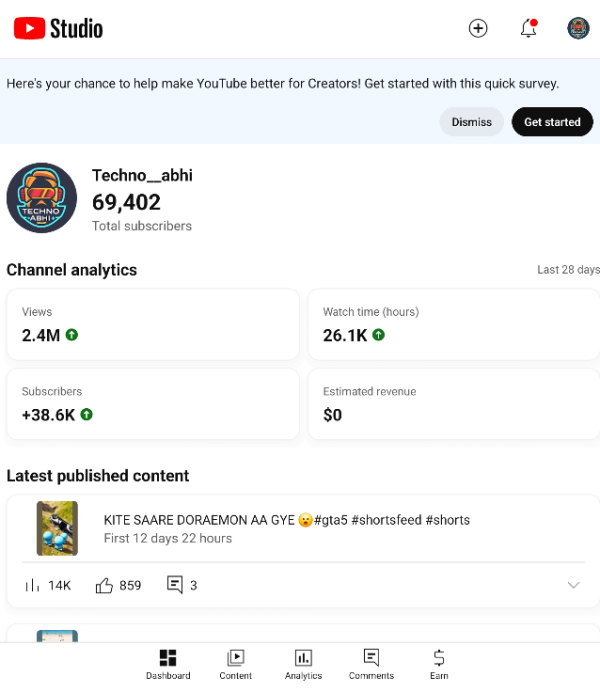Dismiss the creator survey banner
This screenshot has width=600, height=692.
pos(471,122)
